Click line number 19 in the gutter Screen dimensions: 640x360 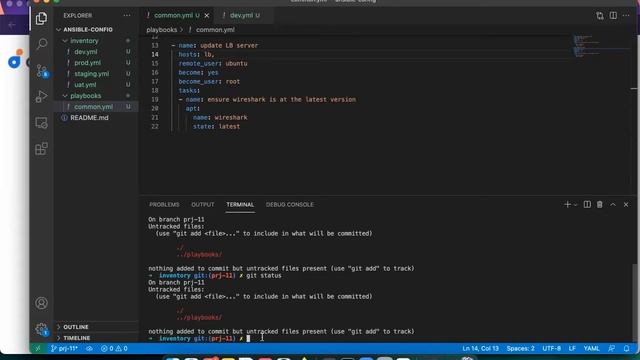155,100
